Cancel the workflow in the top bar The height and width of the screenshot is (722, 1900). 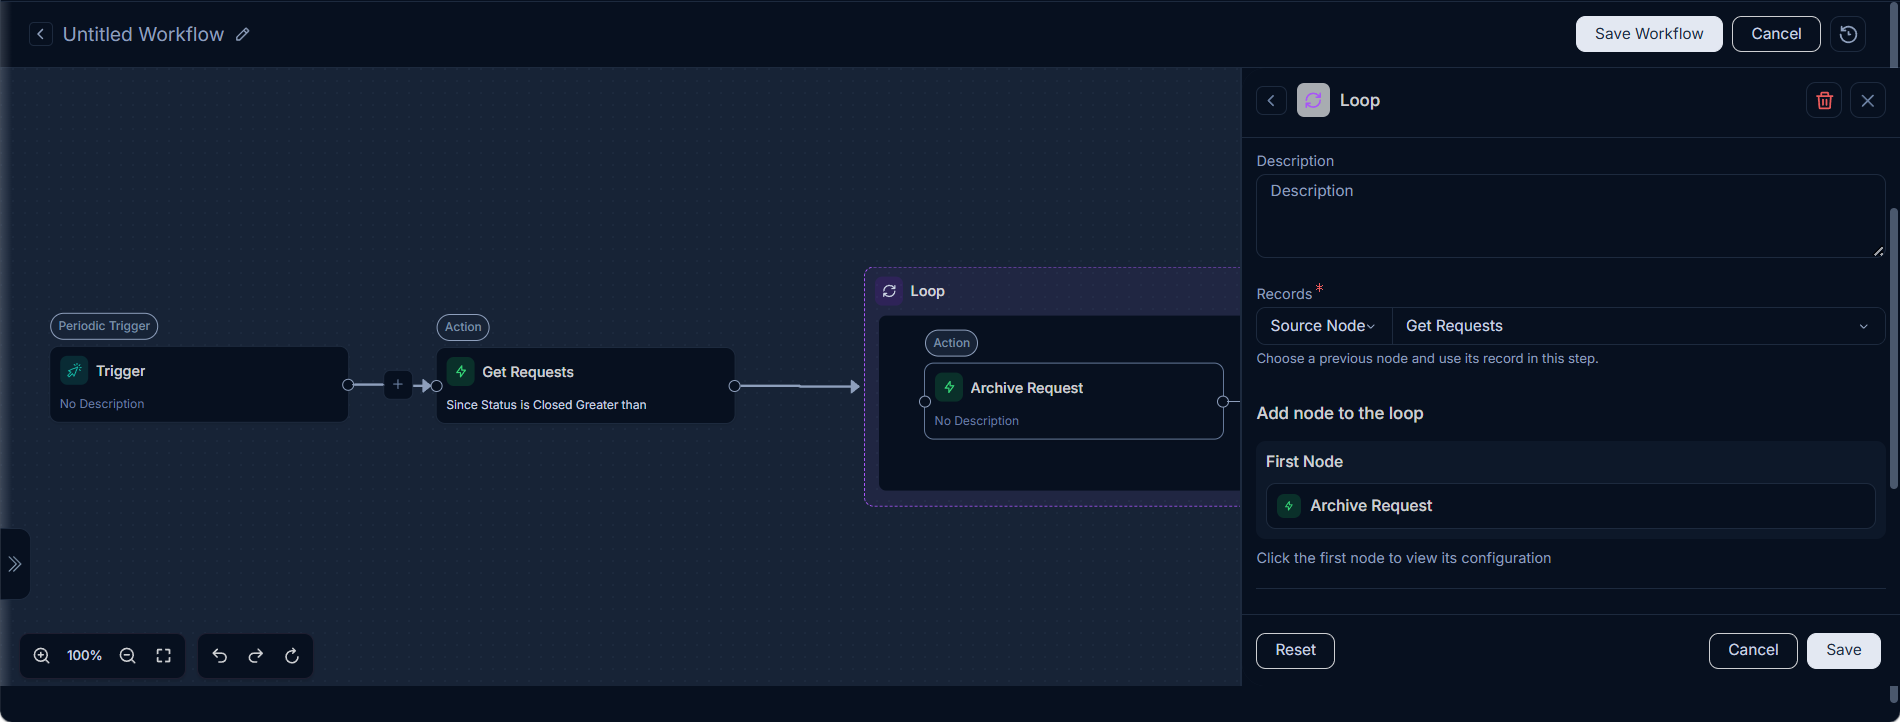point(1776,34)
